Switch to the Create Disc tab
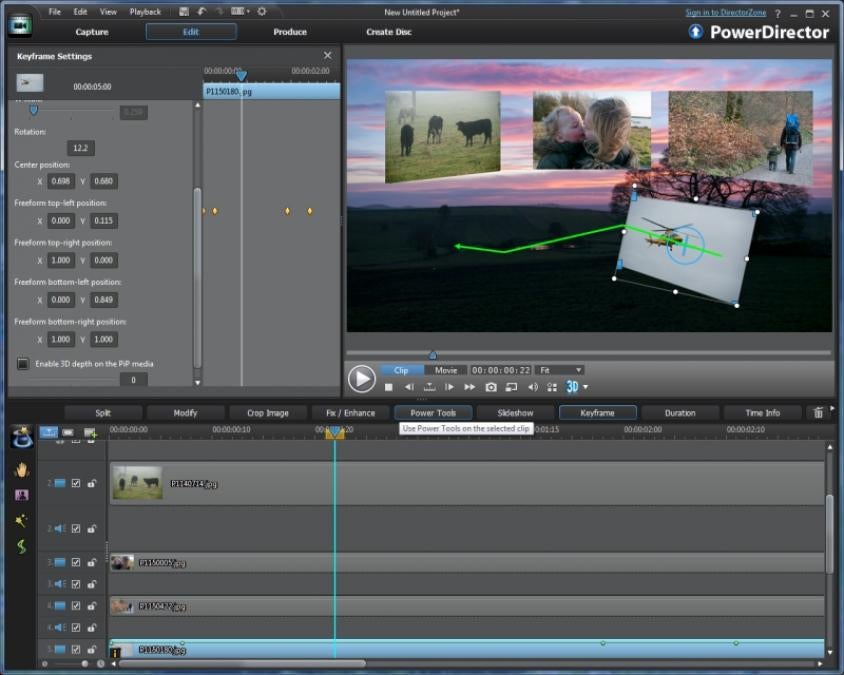Image resolution: width=844 pixels, height=675 pixels. tap(389, 32)
